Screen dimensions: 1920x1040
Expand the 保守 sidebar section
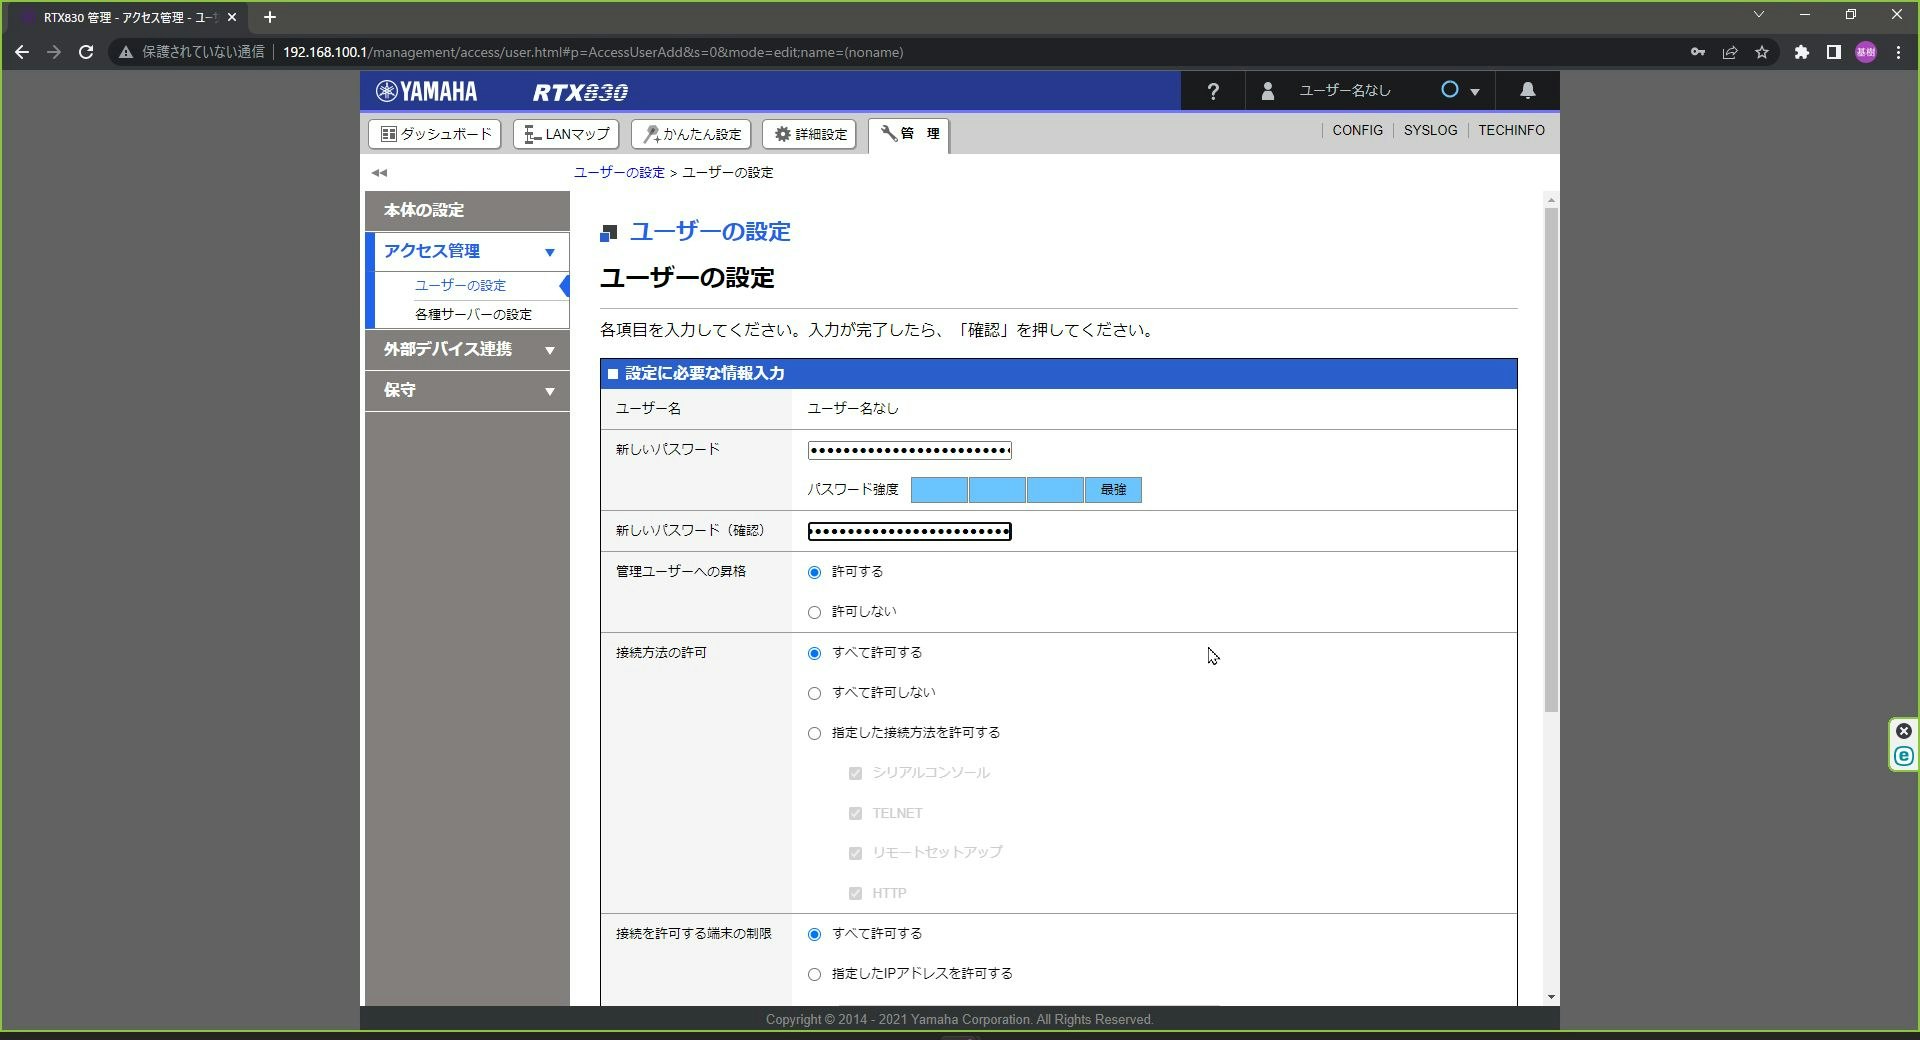tap(467, 391)
